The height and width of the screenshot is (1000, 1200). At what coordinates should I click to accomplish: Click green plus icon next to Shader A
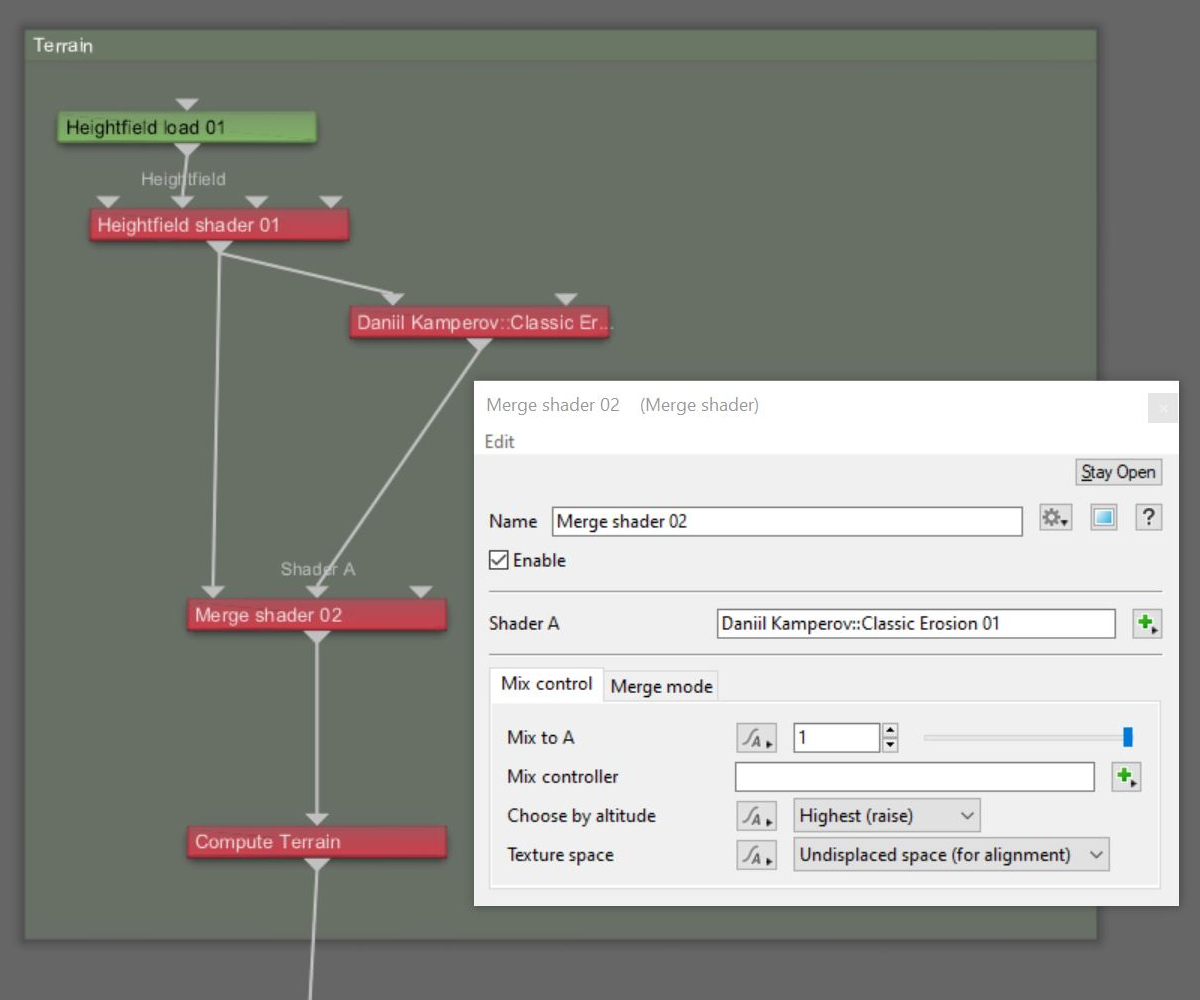tap(1147, 624)
